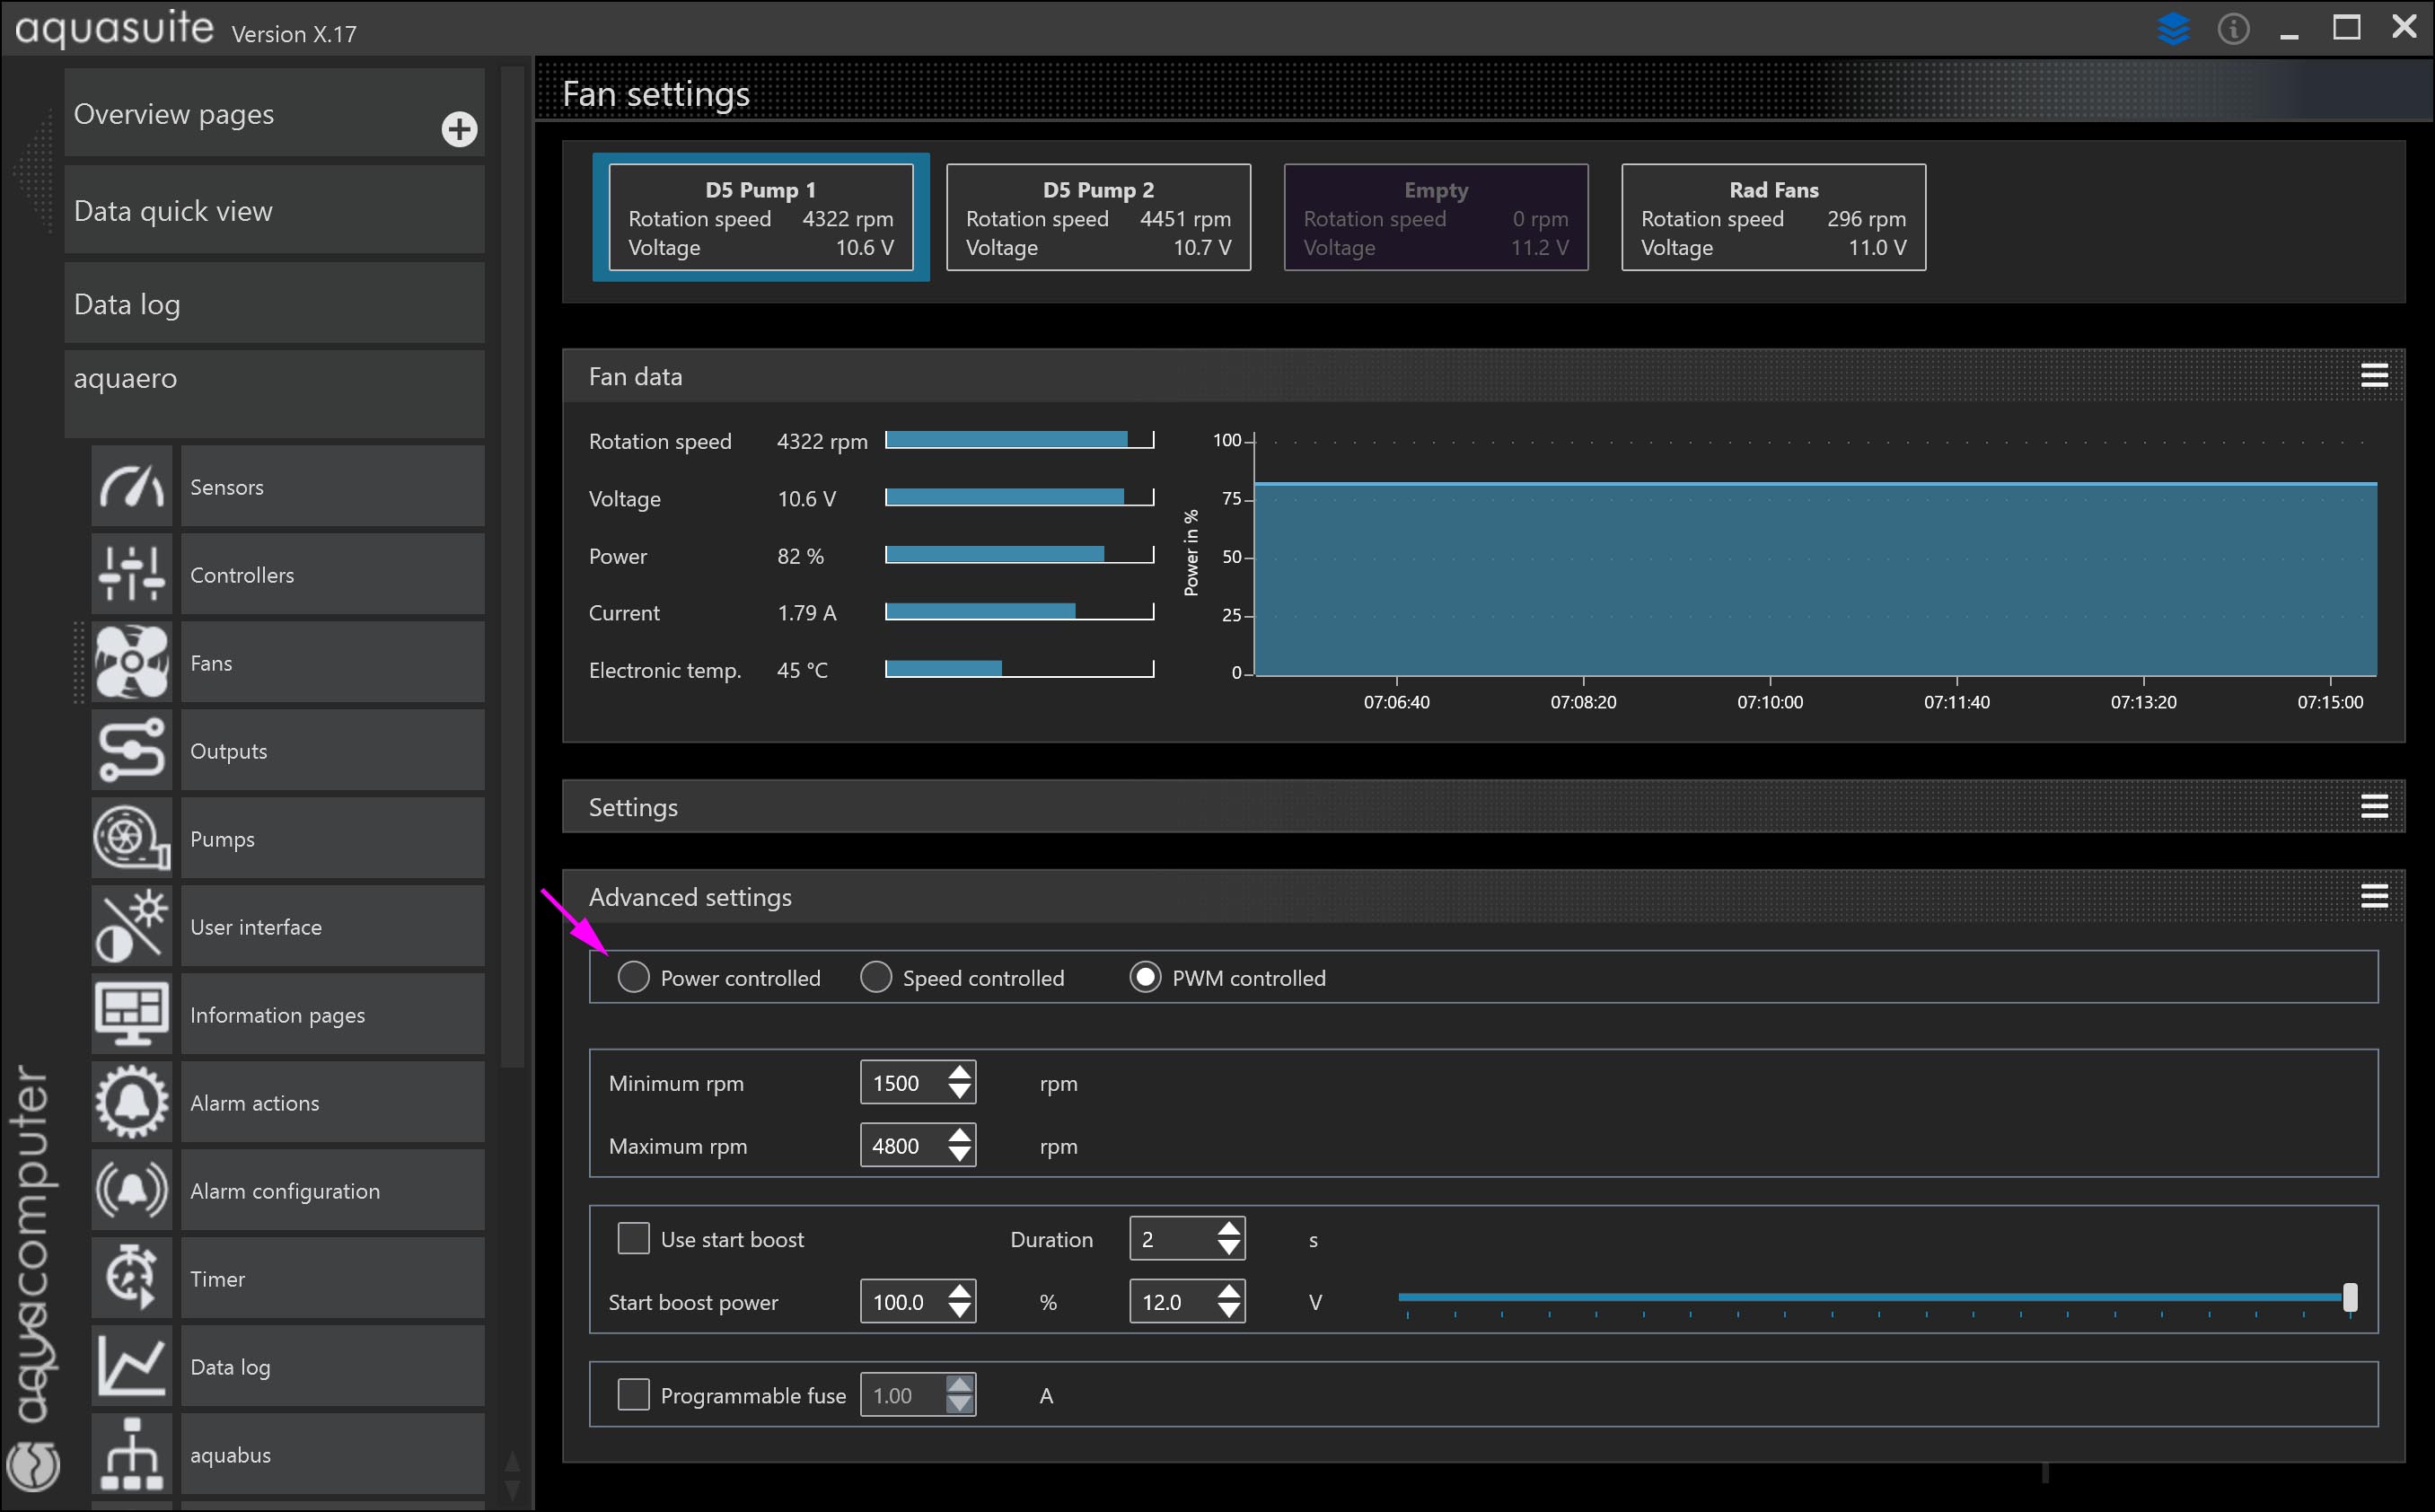Image resolution: width=2435 pixels, height=1512 pixels.
Task: Open Data quick view
Action: click(x=274, y=211)
